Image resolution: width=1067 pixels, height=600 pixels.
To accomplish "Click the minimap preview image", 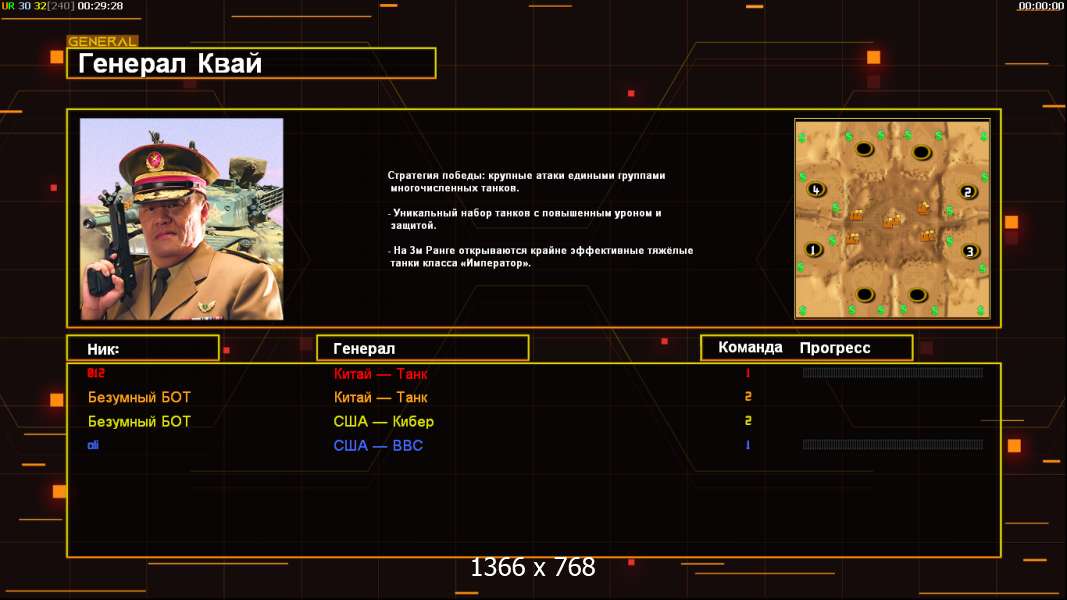I will click(x=892, y=218).
